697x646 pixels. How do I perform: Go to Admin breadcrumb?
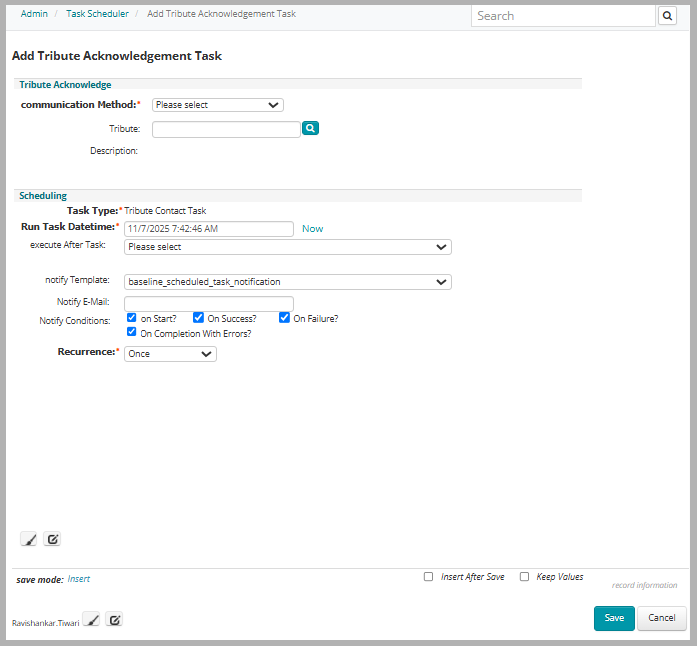click(34, 14)
